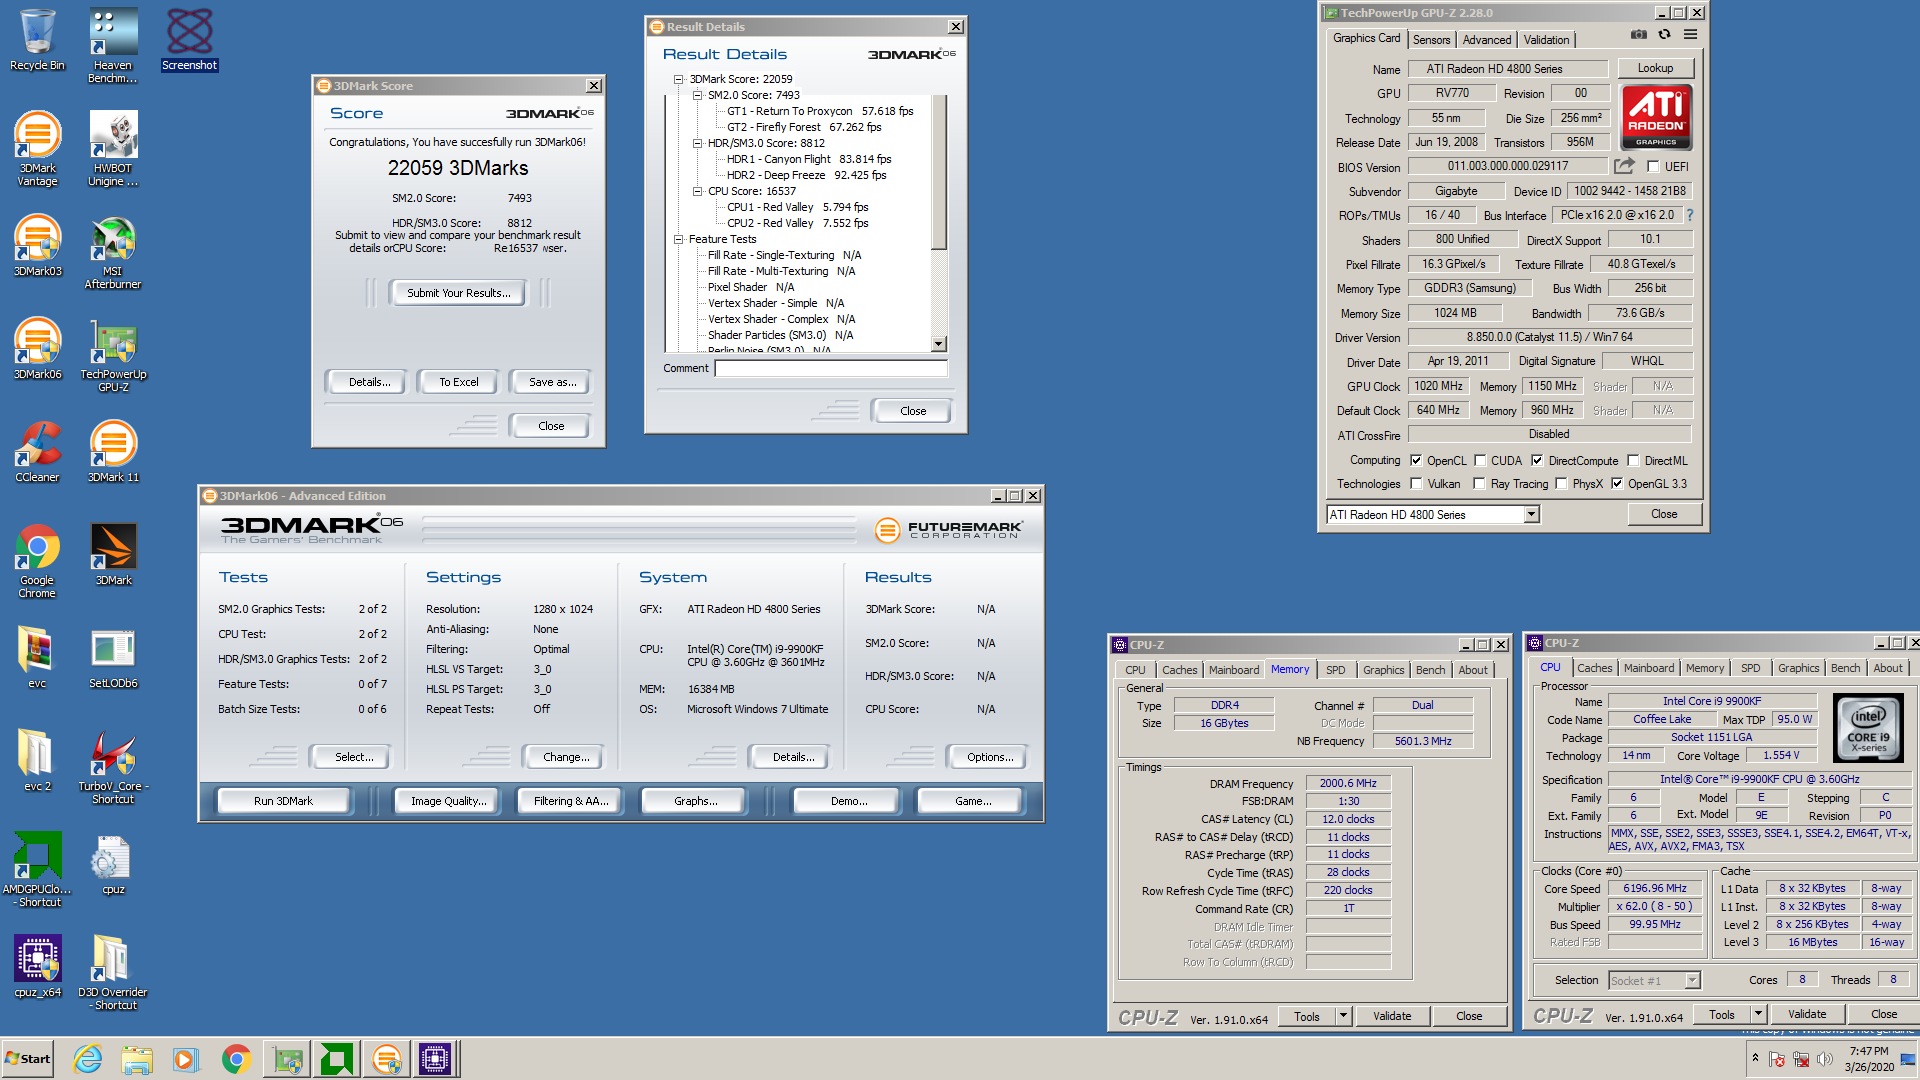Viewport: 1920px width, 1080px height.
Task: Open Internet Explorer from the taskbar
Action: [x=88, y=1059]
